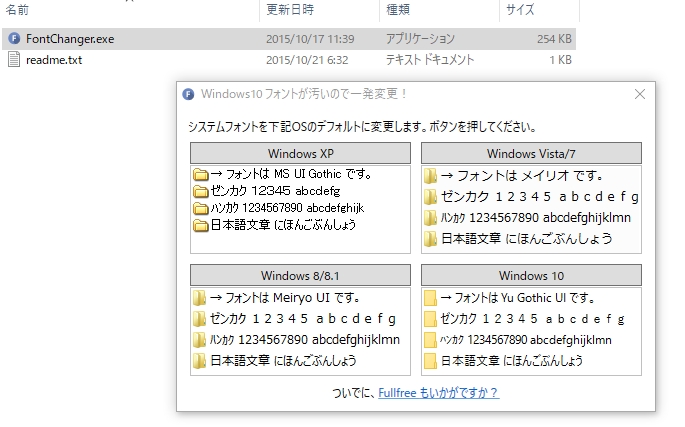Screen dimensions: 685x427
Task: Click folder icon beside 'ゼンカク' in Windows 8/8.1 panel
Action: coord(199,319)
